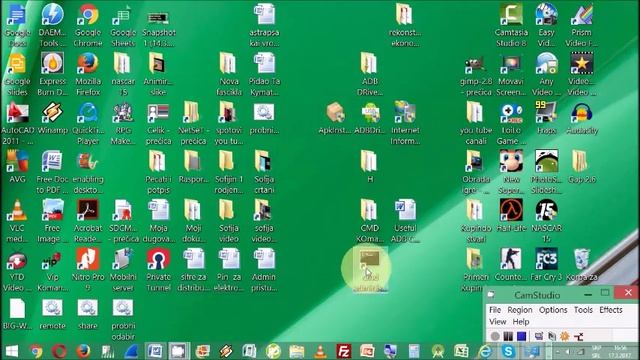Click the volume speaker icon in system tray
640x360 pixels.
[x=567, y=351]
